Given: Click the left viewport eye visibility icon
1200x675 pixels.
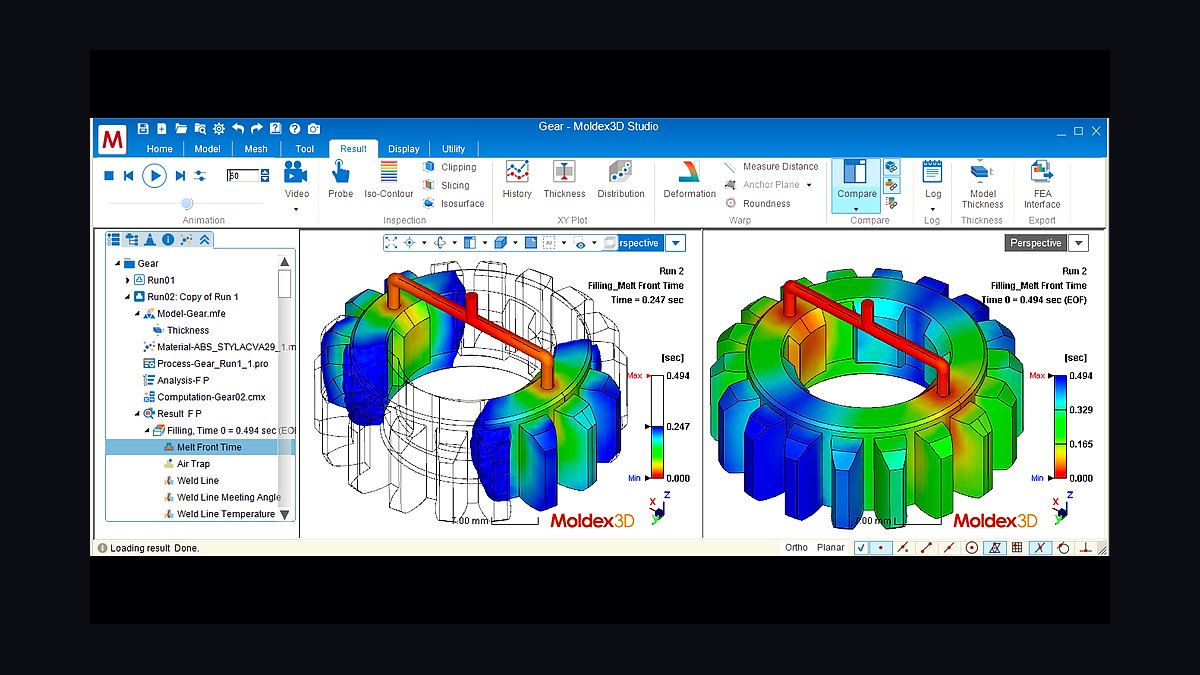Looking at the screenshot, I should (x=580, y=243).
